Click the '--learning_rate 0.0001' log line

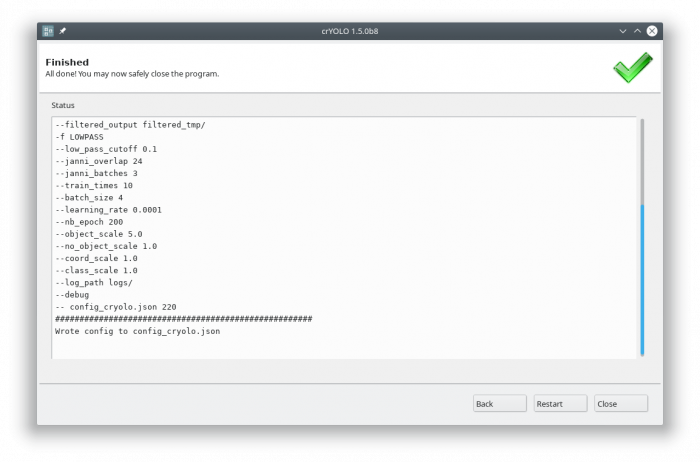(x=108, y=210)
